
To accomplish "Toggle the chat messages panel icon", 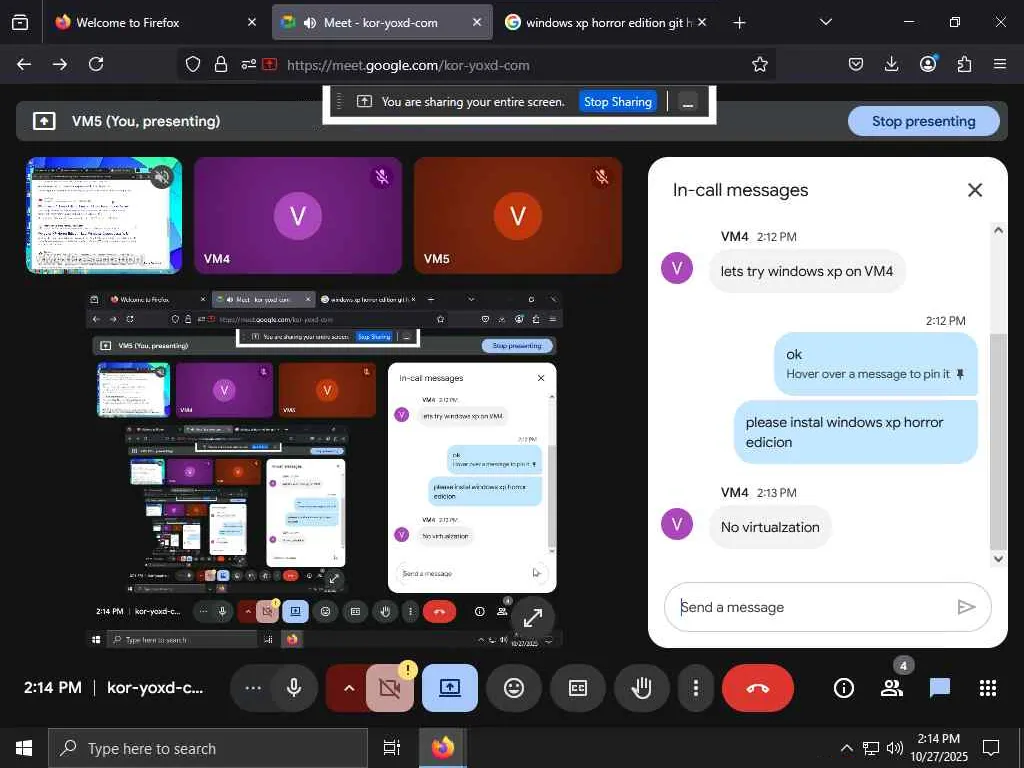I will tap(940, 688).
